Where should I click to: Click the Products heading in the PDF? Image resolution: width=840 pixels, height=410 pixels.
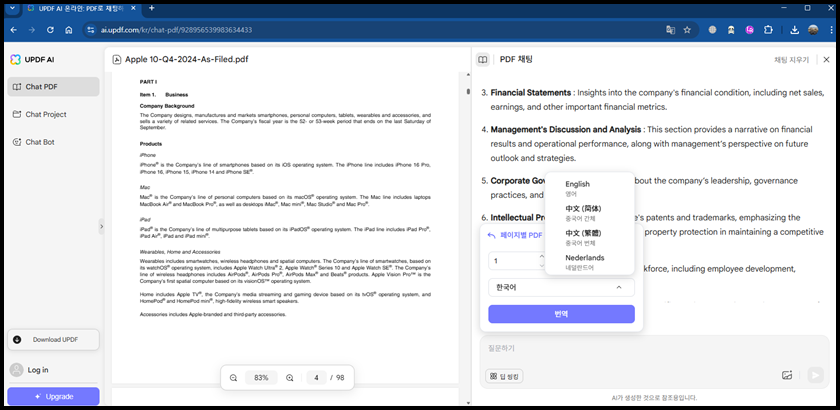pos(151,144)
